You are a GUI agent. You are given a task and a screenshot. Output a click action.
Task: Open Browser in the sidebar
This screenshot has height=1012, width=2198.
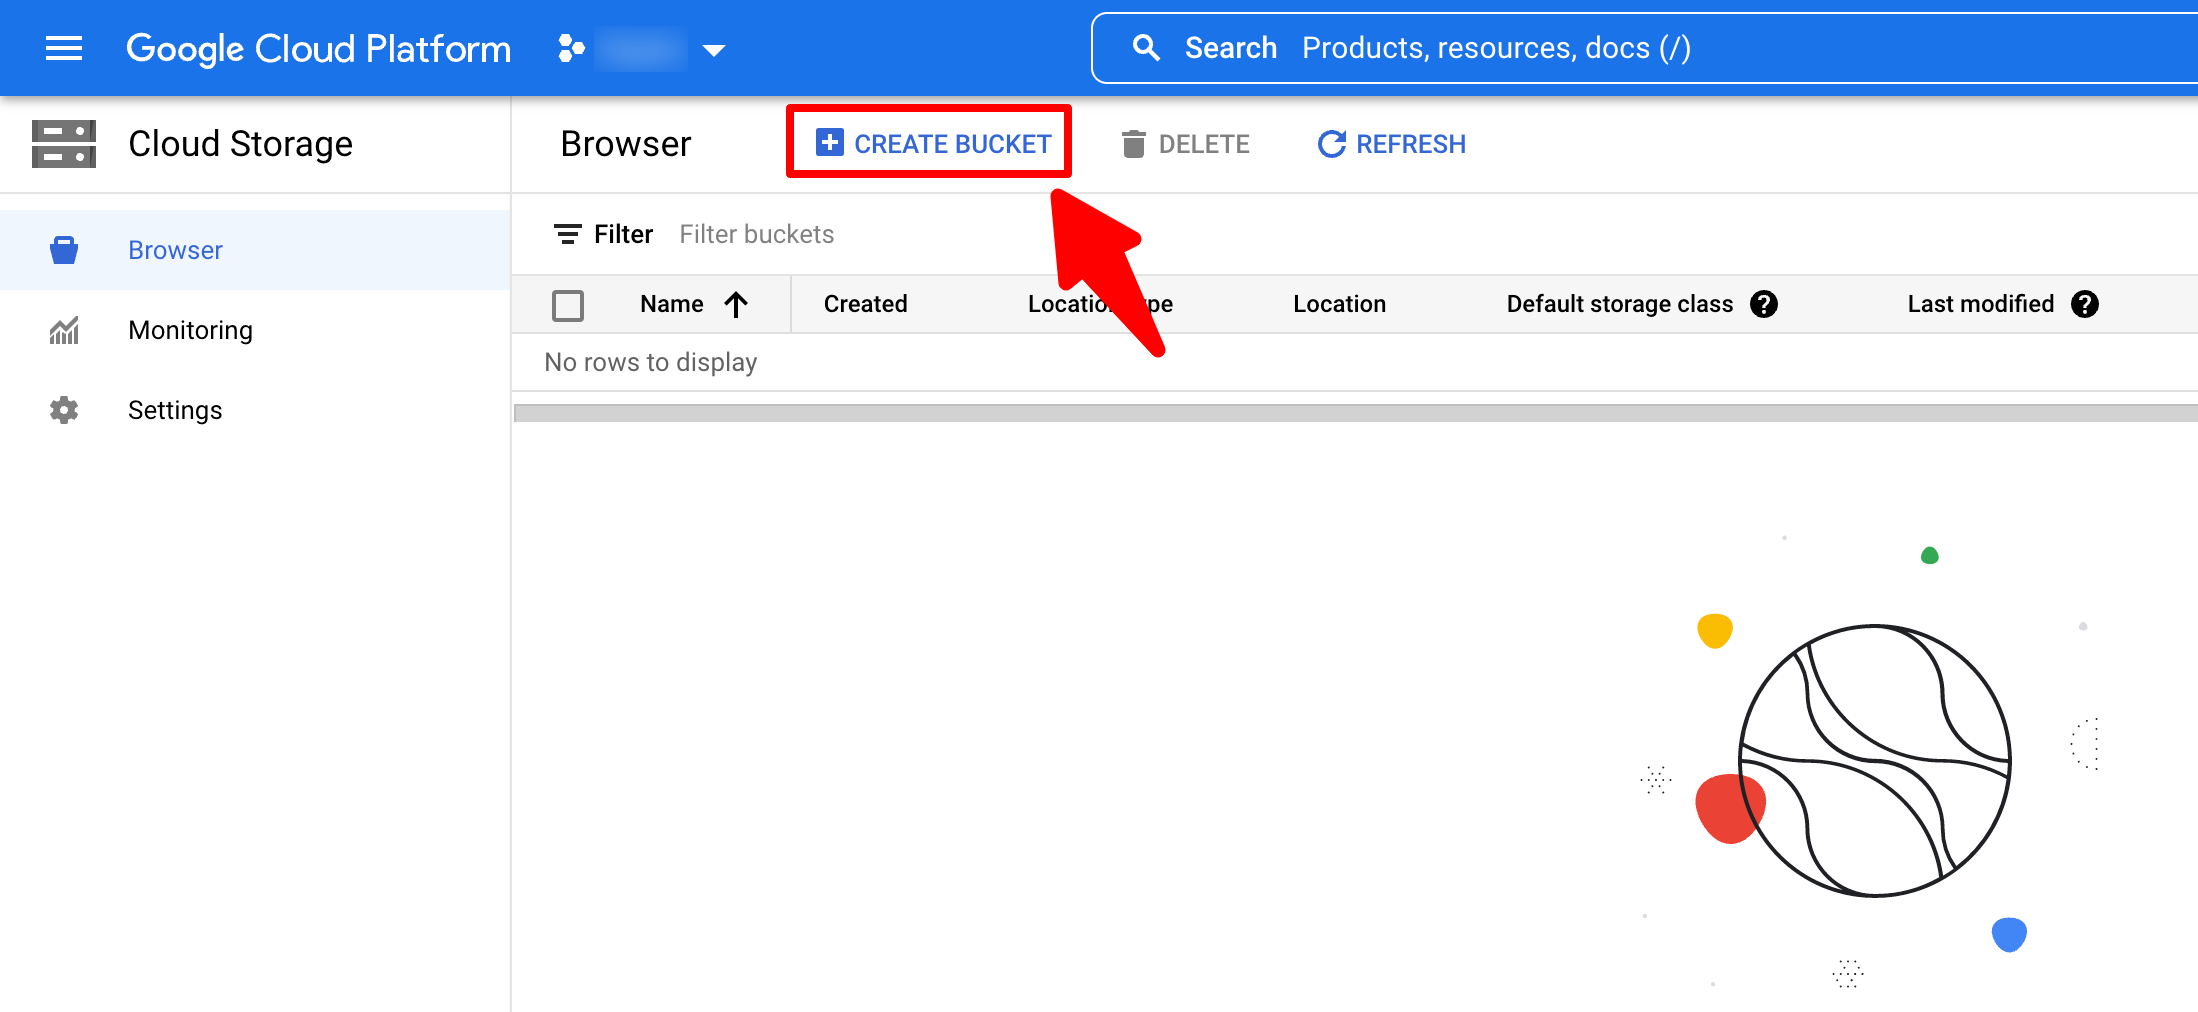pos(175,250)
